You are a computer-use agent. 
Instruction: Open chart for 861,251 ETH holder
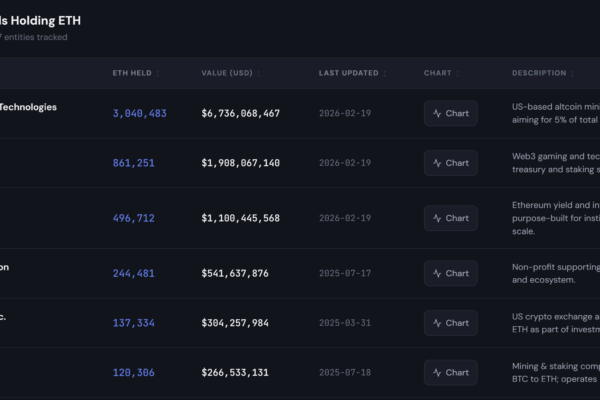[x=450, y=163]
